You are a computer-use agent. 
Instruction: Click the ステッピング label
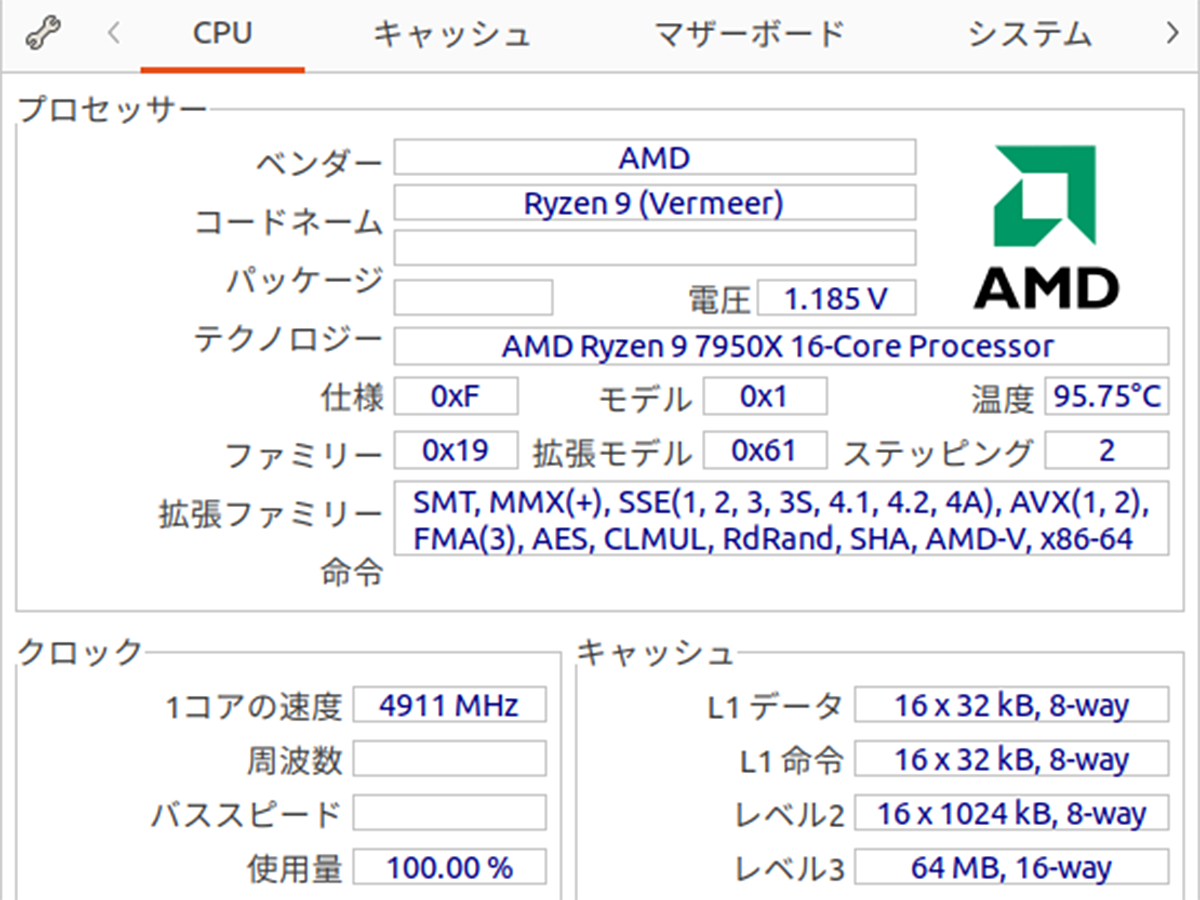point(938,453)
